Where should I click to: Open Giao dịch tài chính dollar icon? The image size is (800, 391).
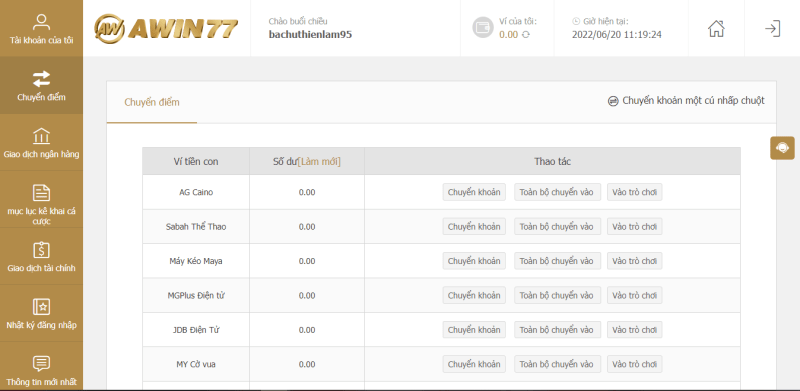click(41, 250)
